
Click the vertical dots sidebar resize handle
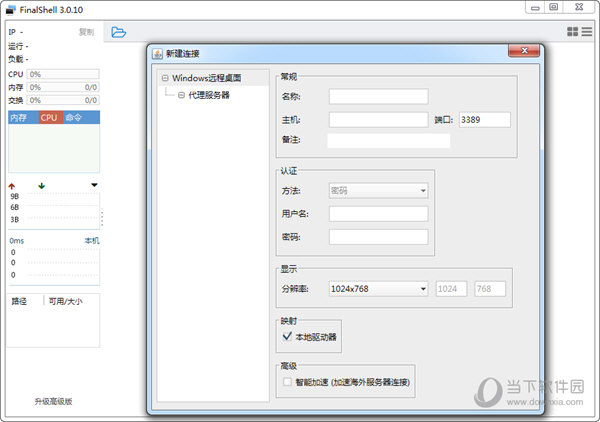tap(102, 217)
